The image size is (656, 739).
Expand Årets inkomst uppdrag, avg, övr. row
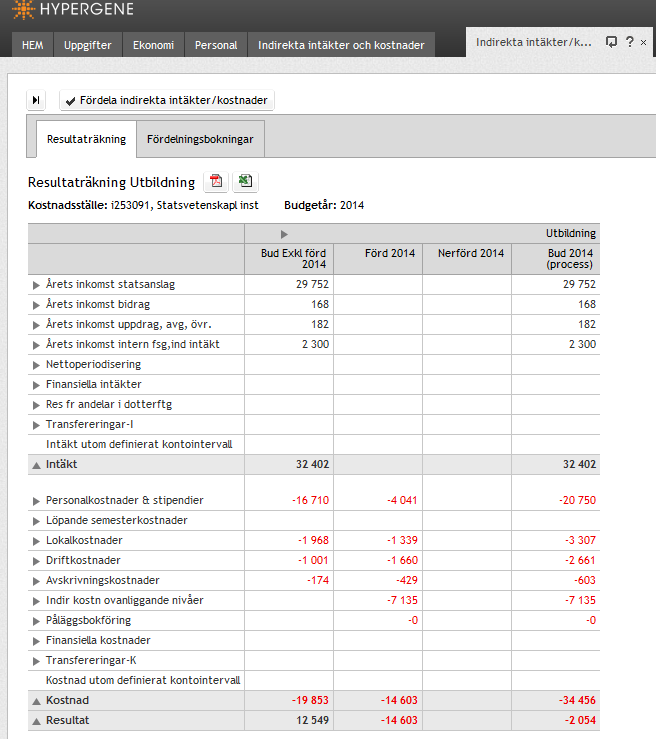[x=36, y=325]
